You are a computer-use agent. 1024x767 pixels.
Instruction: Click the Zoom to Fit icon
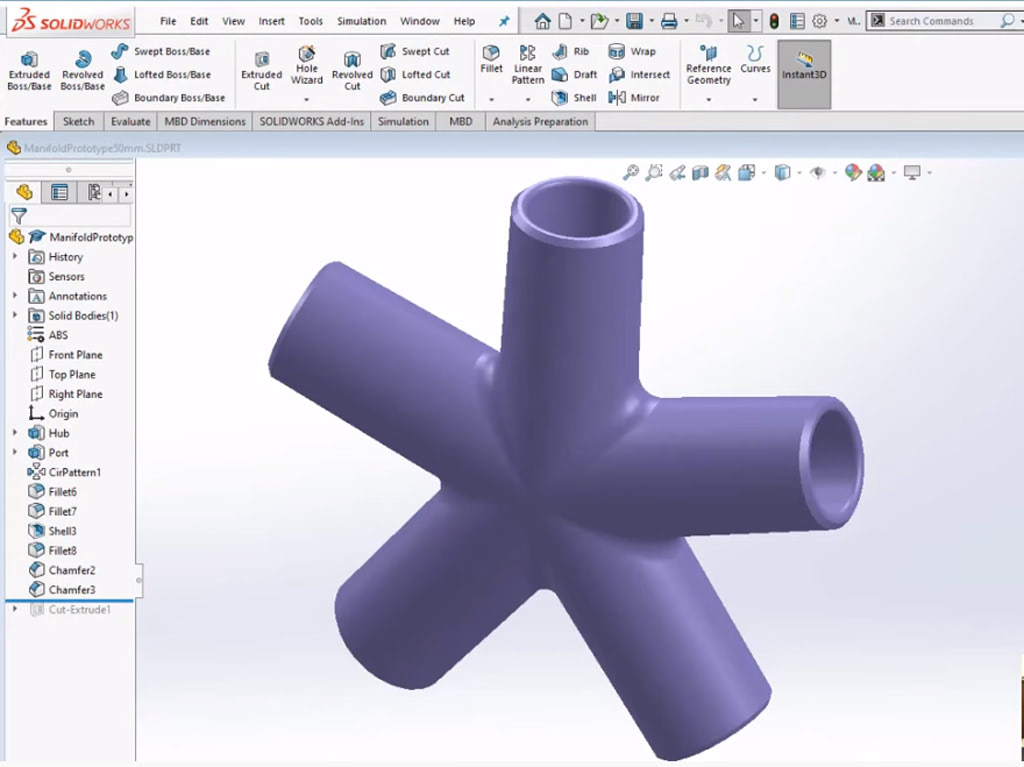[x=631, y=173]
